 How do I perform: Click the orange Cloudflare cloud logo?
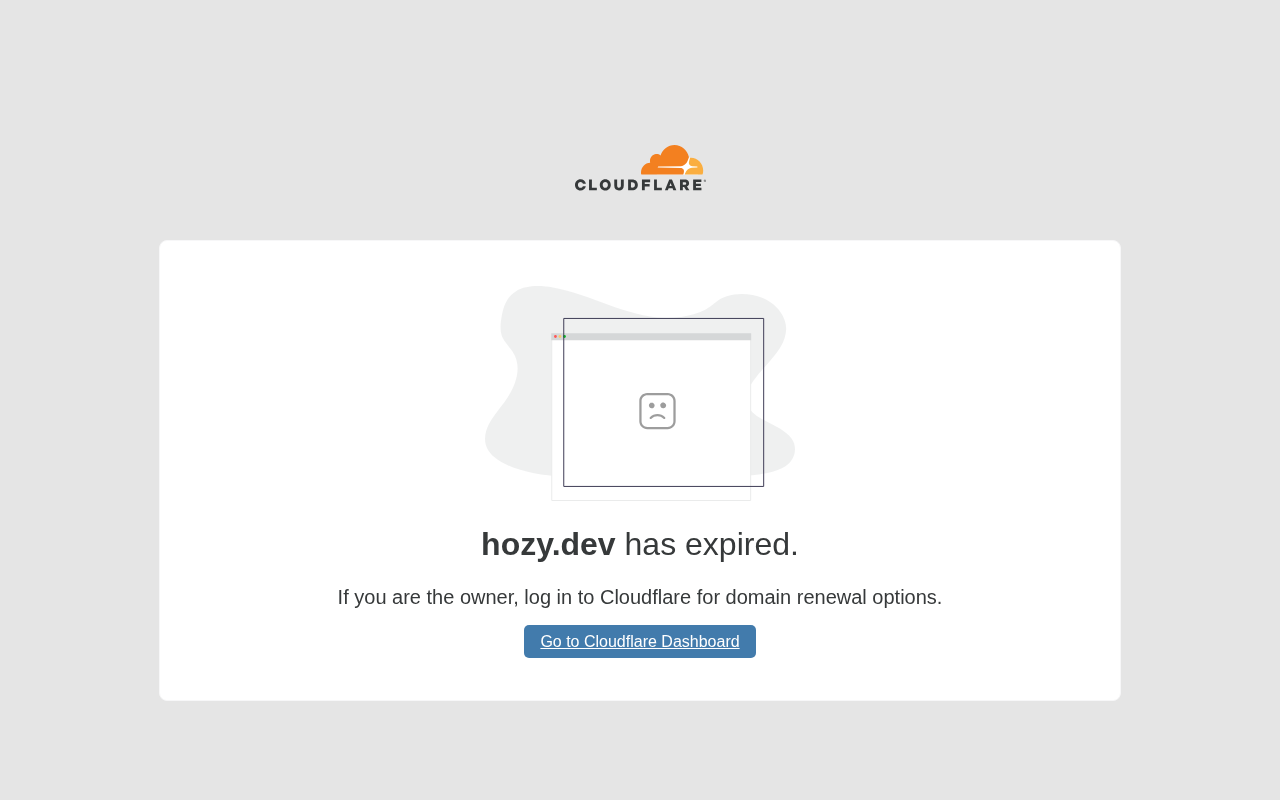pos(672,160)
